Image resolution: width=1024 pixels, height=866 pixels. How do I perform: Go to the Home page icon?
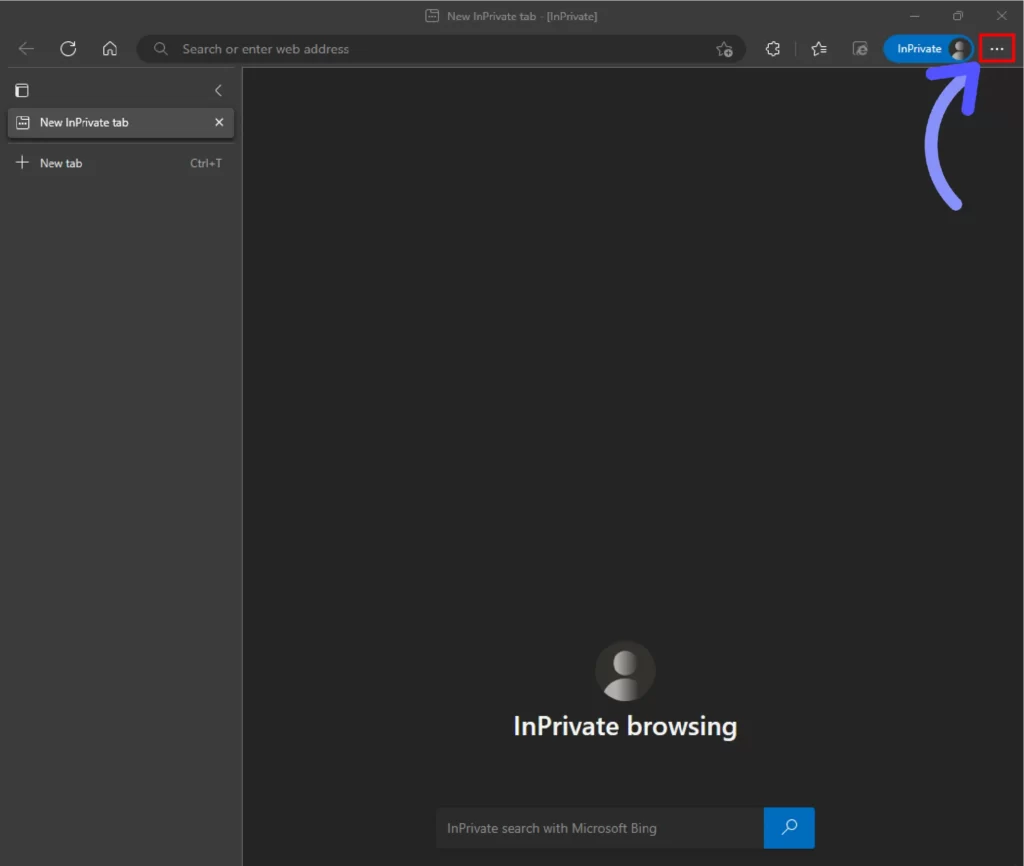pyautogui.click(x=110, y=49)
